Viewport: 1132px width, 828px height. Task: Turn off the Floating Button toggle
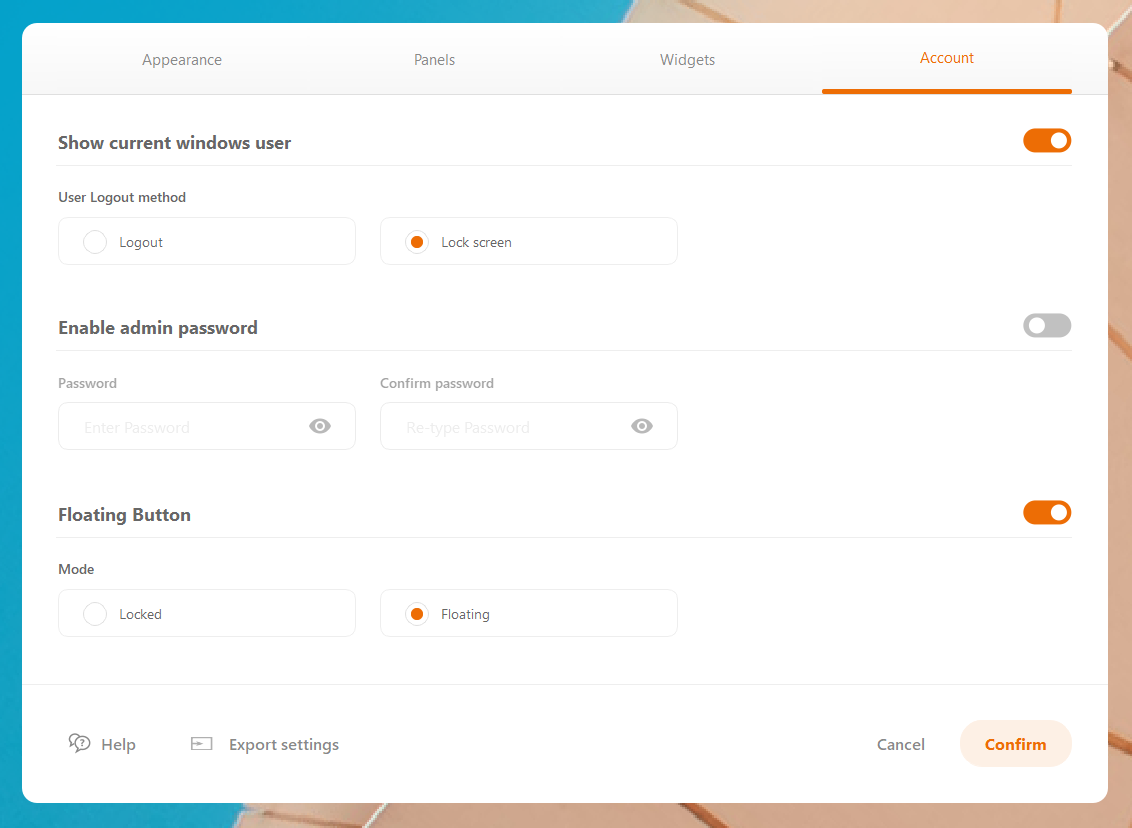point(1046,513)
